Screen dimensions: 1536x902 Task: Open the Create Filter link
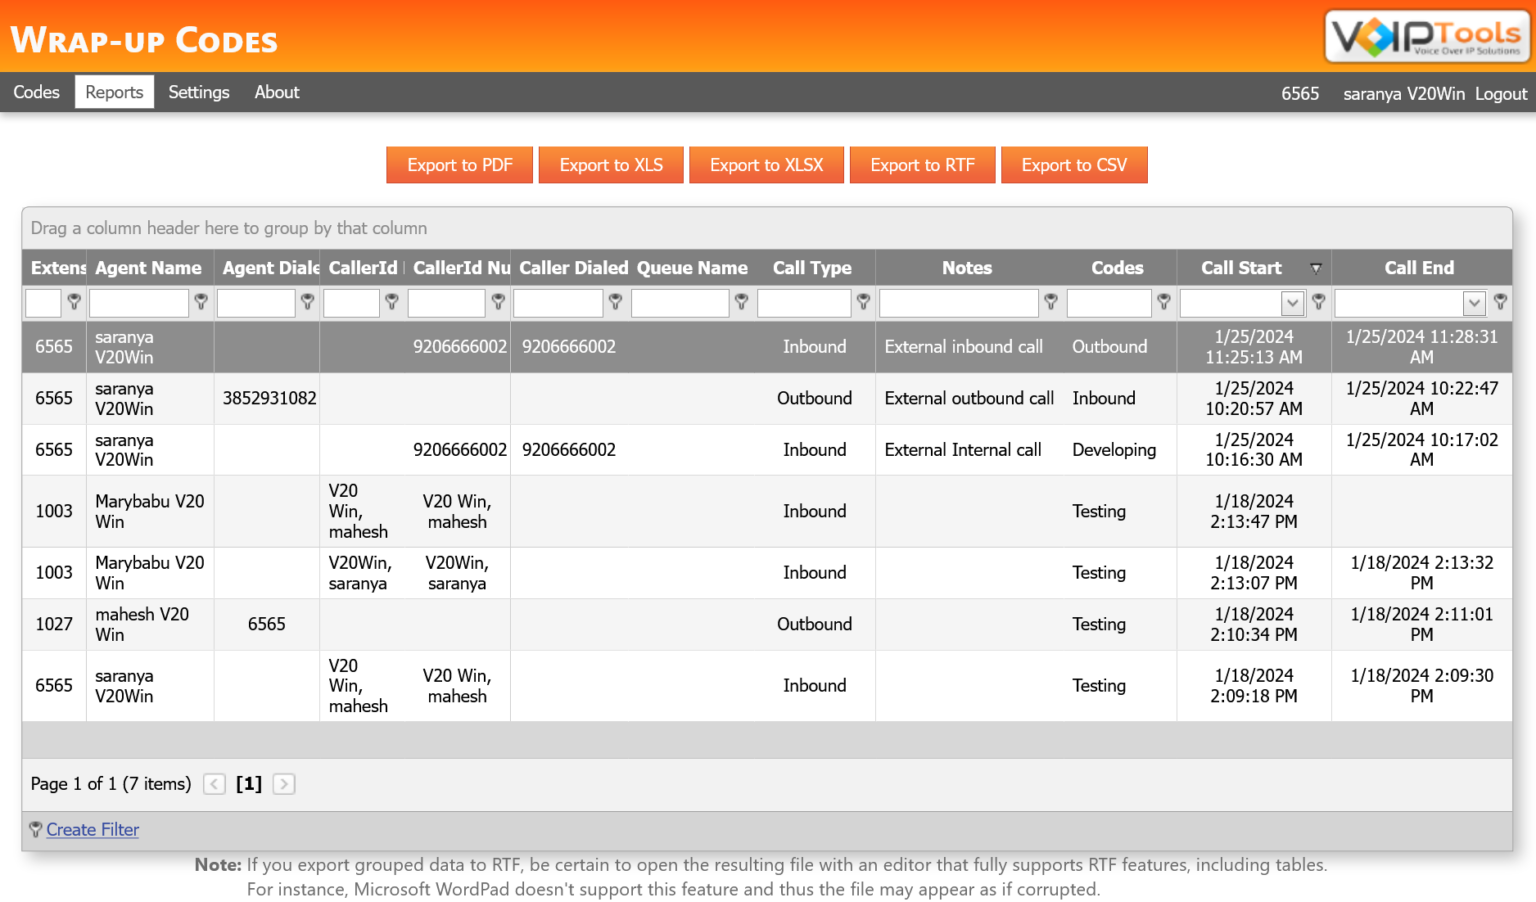92,829
